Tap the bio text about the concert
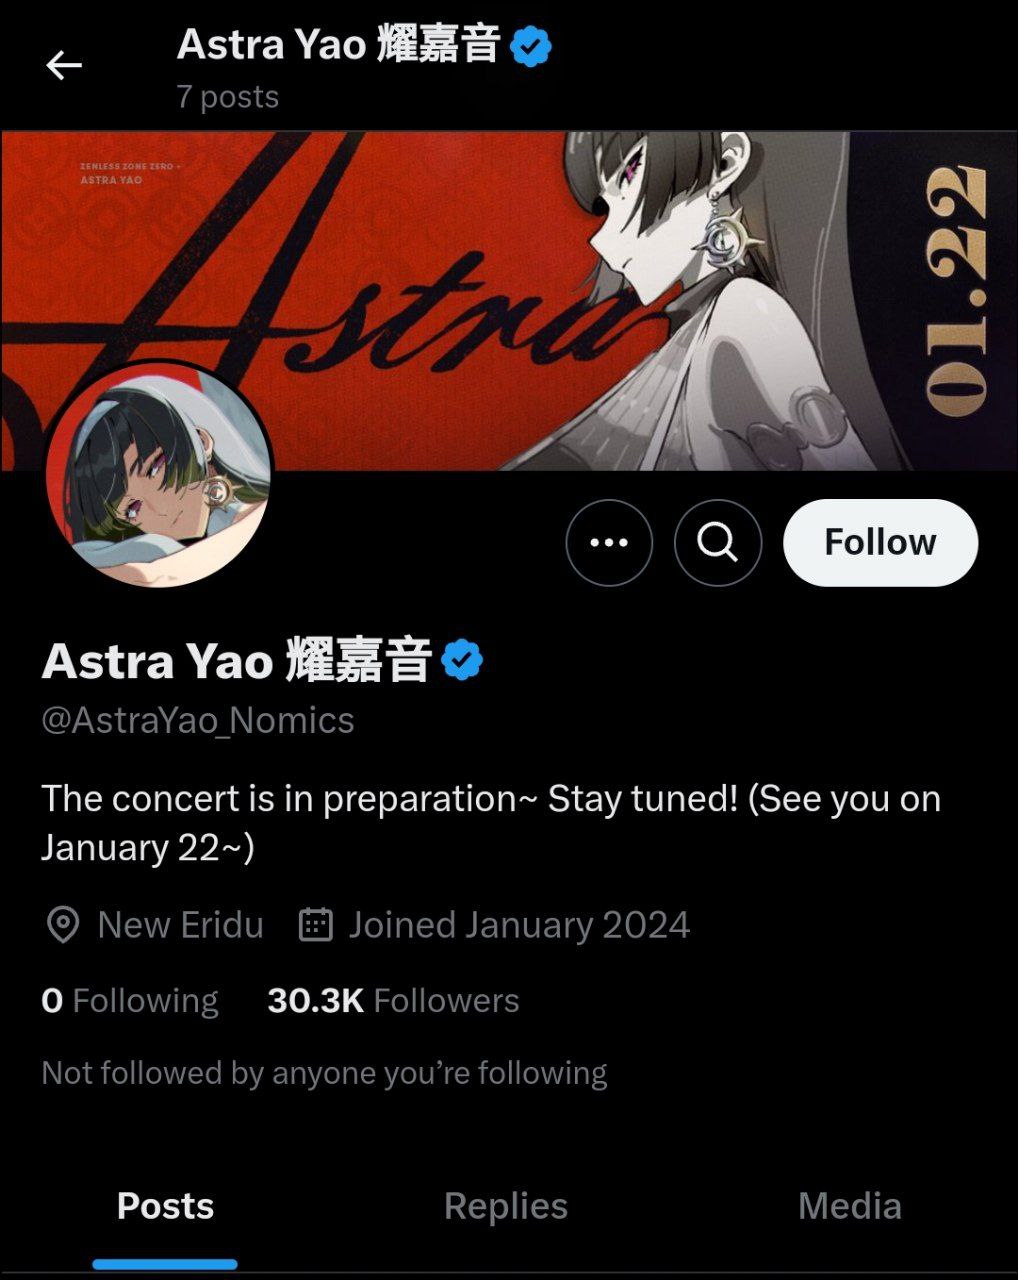Viewport: 1018px width, 1280px height. click(491, 823)
